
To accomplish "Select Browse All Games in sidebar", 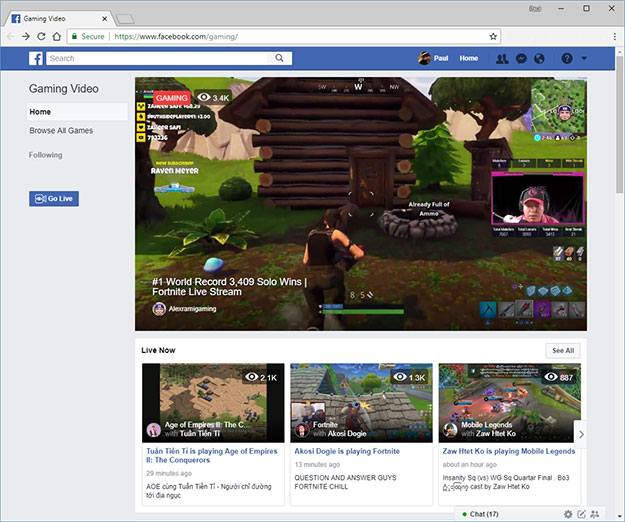I will [x=61, y=131].
